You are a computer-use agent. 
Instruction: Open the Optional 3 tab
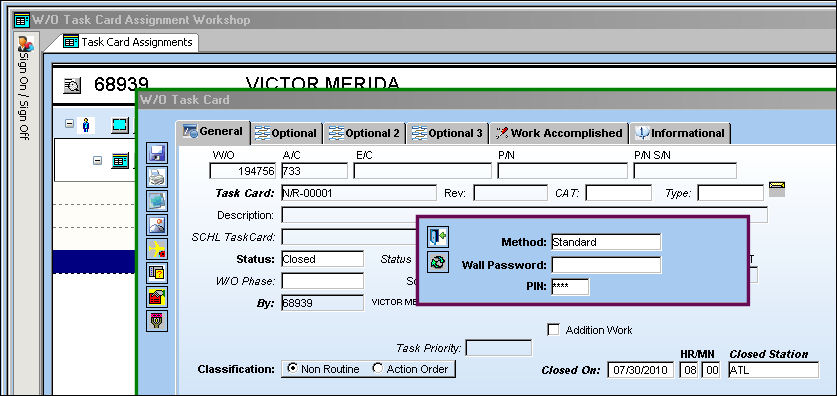pyautogui.click(x=447, y=133)
